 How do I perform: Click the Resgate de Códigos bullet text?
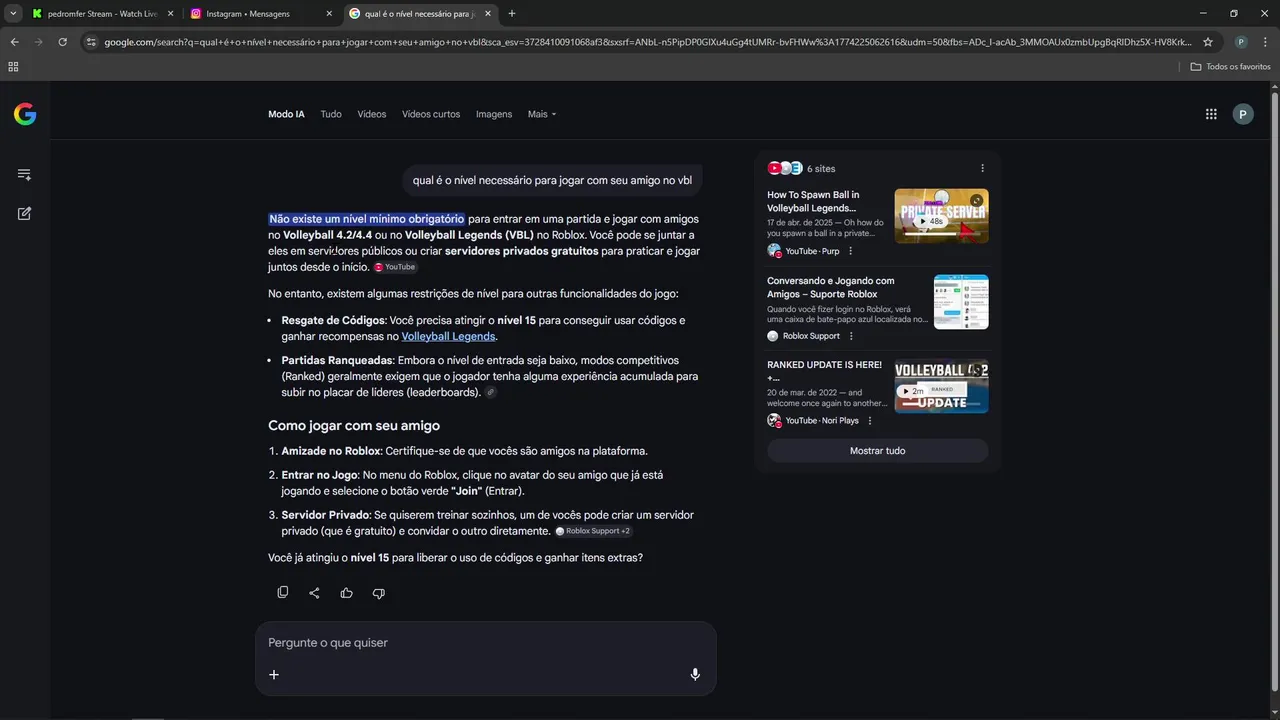click(x=483, y=328)
